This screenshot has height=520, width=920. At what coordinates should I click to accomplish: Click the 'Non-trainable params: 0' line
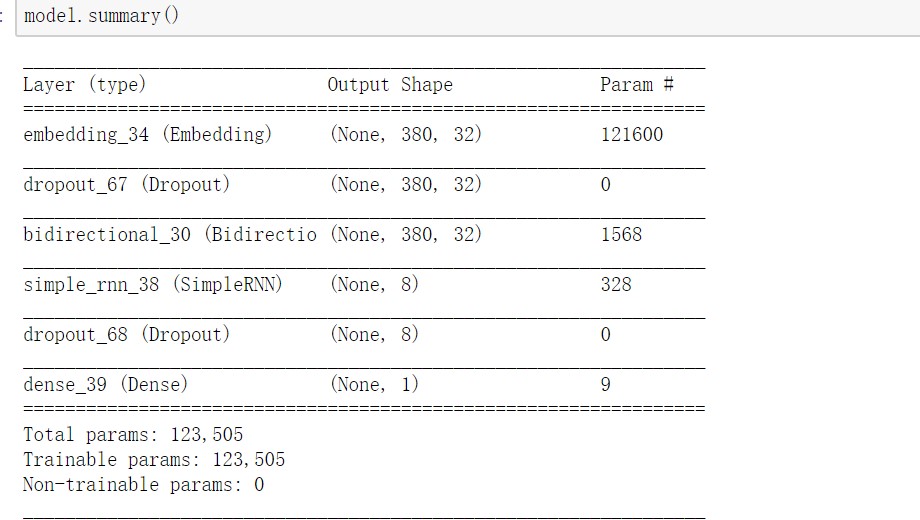click(x=143, y=485)
